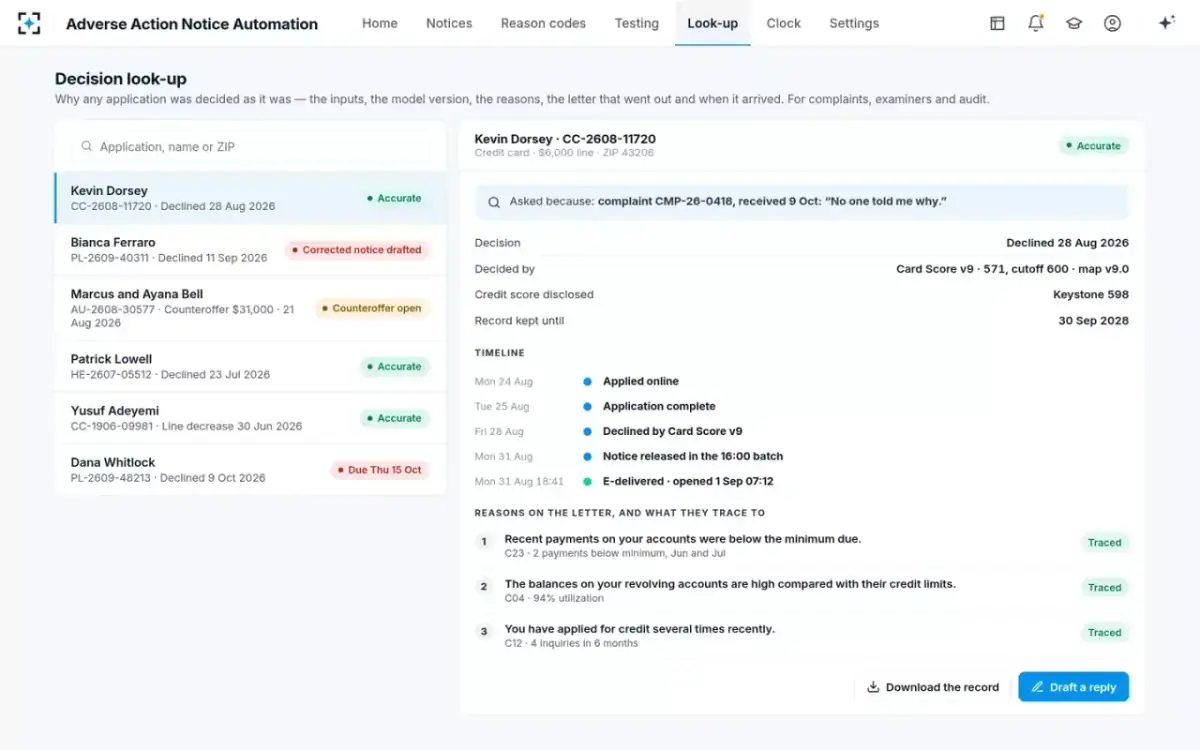Open the Notices tab

(x=449, y=23)
